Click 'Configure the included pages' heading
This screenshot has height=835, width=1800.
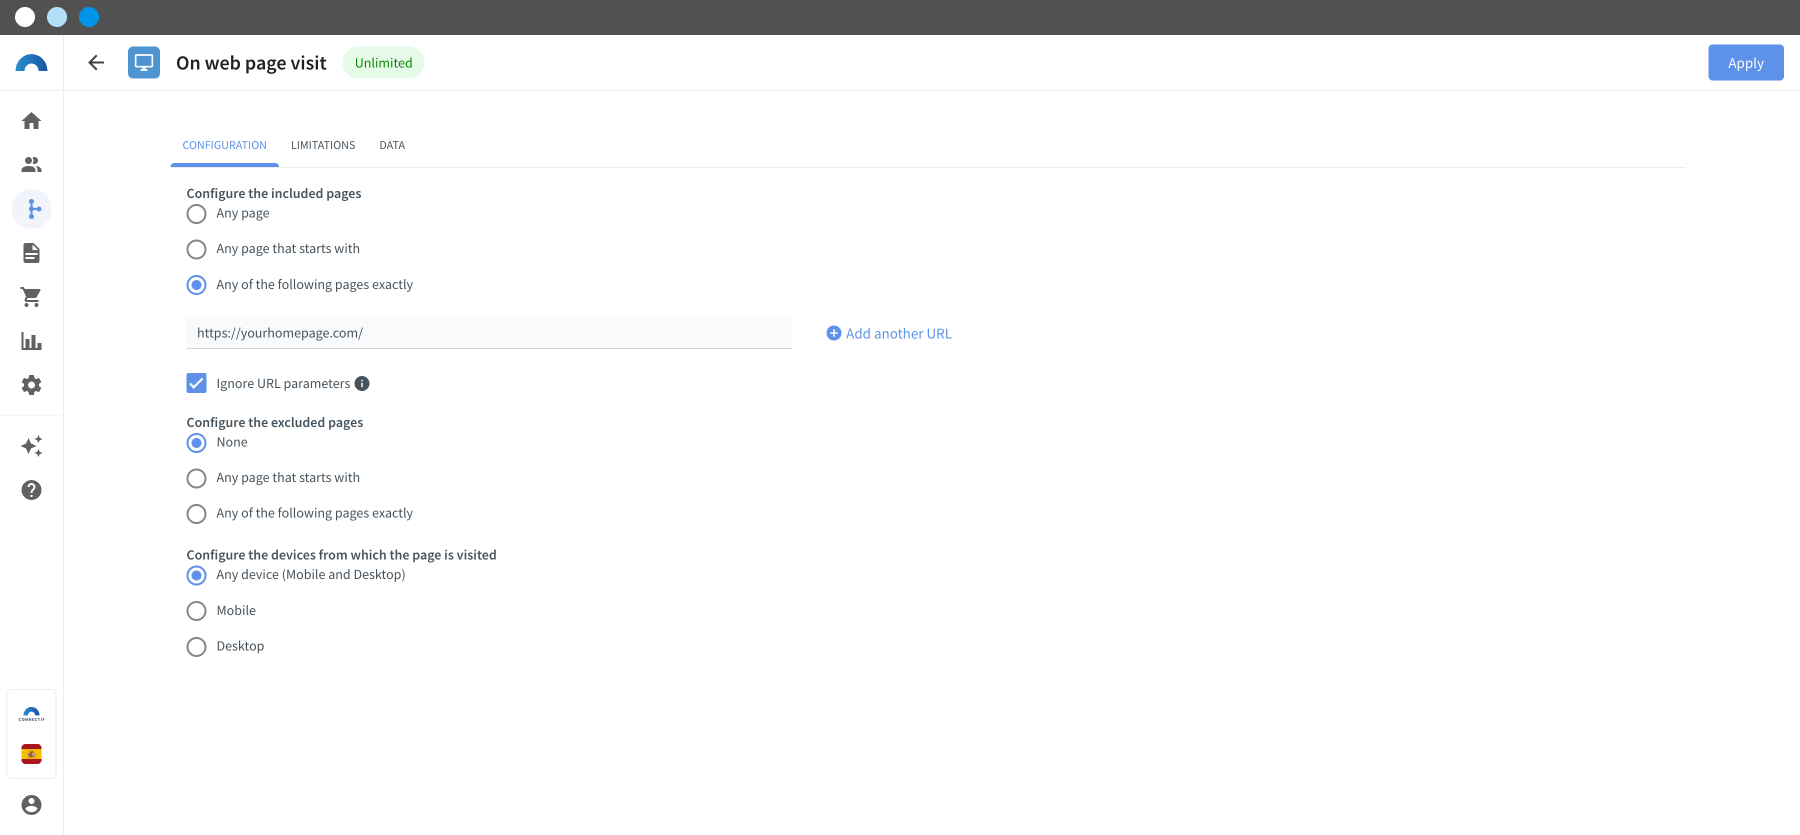274,193
